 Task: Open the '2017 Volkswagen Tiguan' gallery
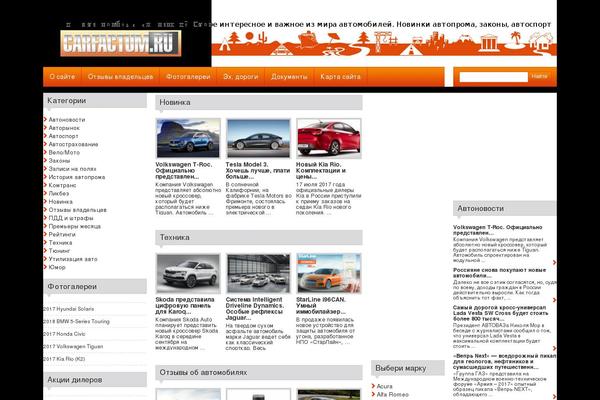[x=73, y=346]
